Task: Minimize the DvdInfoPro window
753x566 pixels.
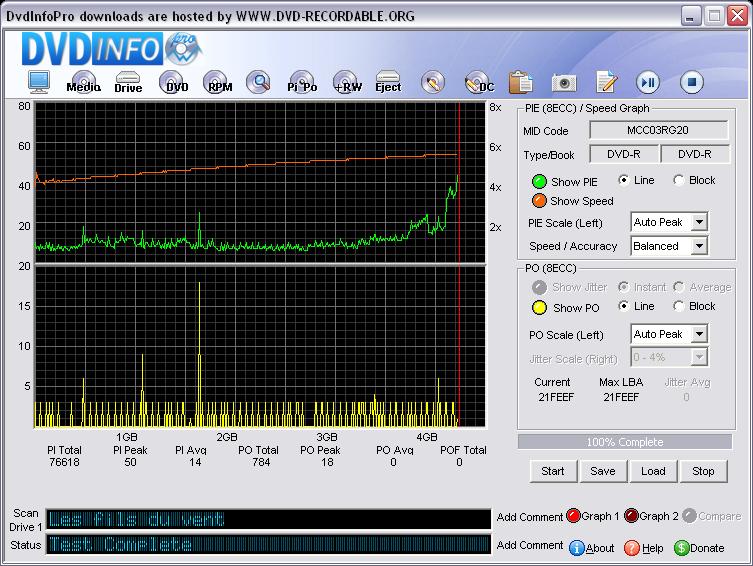Action: pos(690,16)
